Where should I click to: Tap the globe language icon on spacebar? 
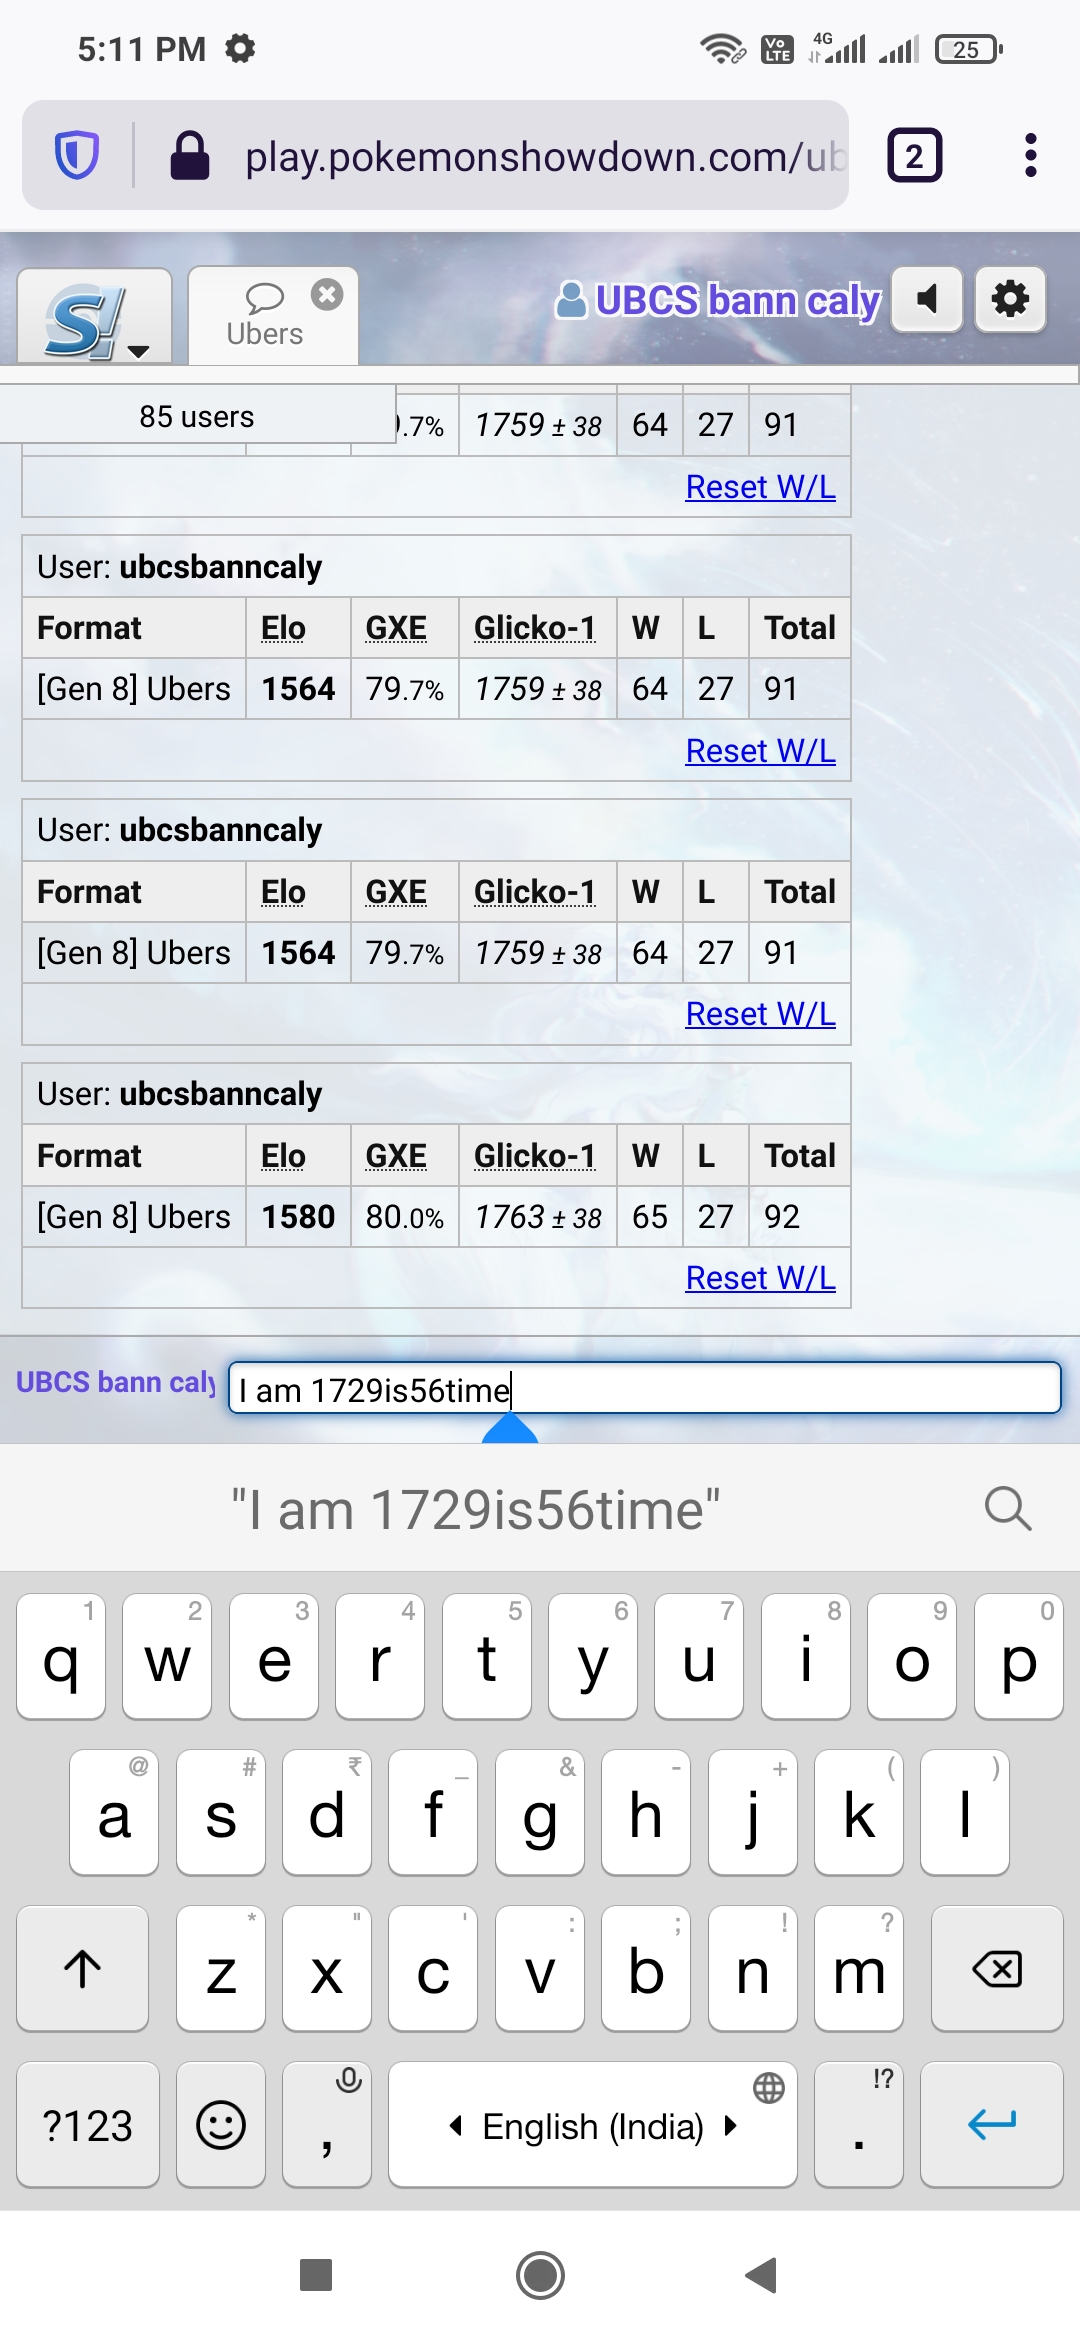(768, 2087)
